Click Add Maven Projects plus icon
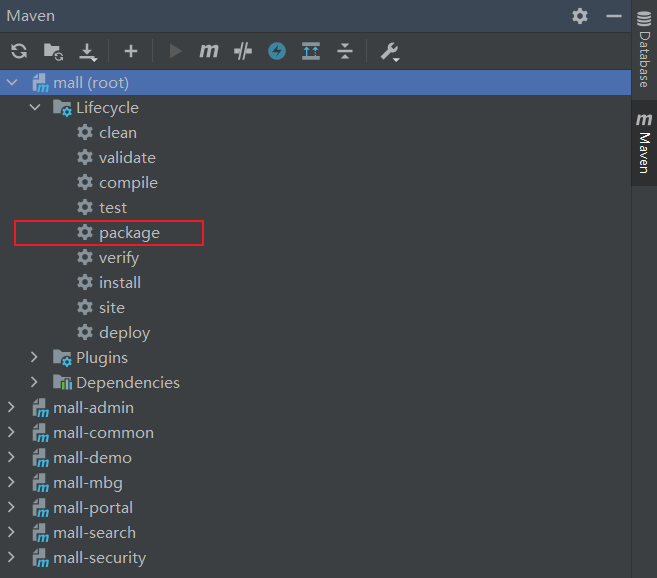 tap(131, 51)
